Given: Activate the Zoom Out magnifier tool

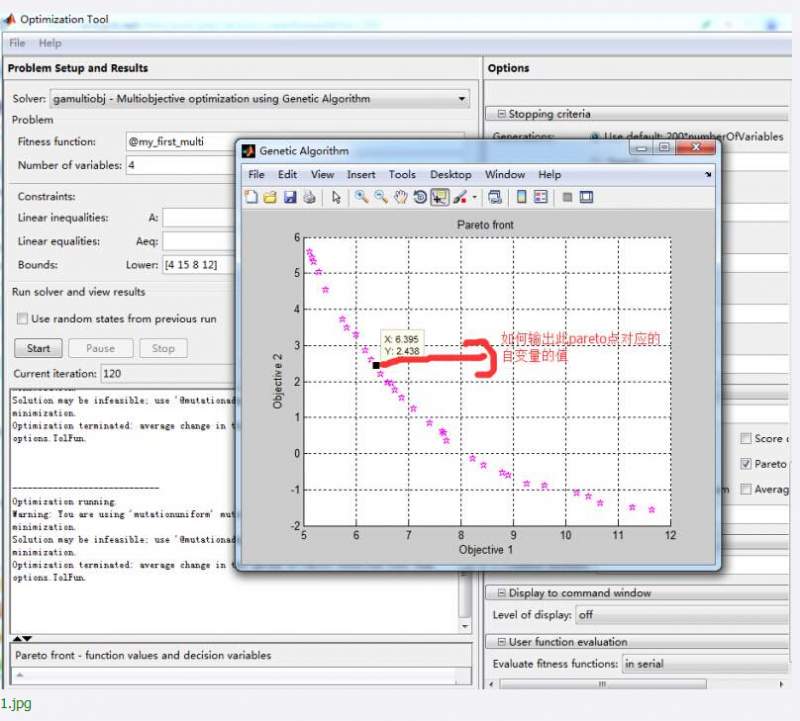Looking at the screenshot, I should [x=381, y=197].
